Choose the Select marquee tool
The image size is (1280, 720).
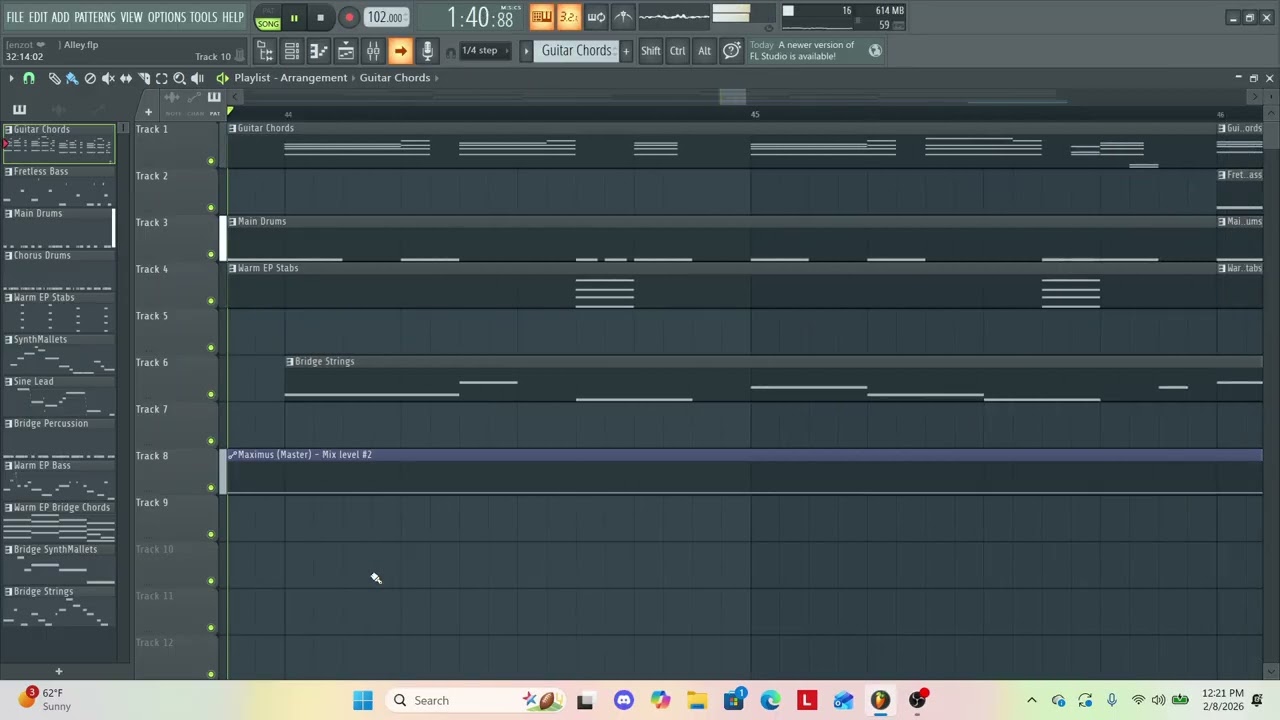(x=162, y=78)
